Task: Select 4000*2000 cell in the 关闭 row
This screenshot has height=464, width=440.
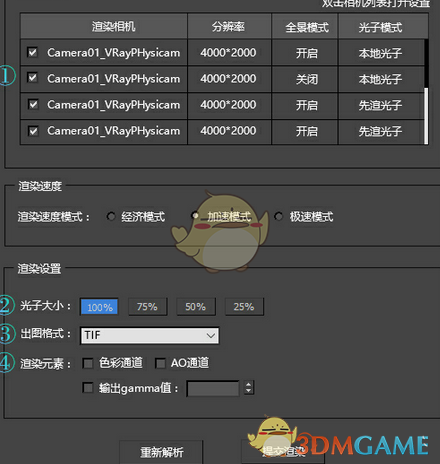Action: pos(229,79)
